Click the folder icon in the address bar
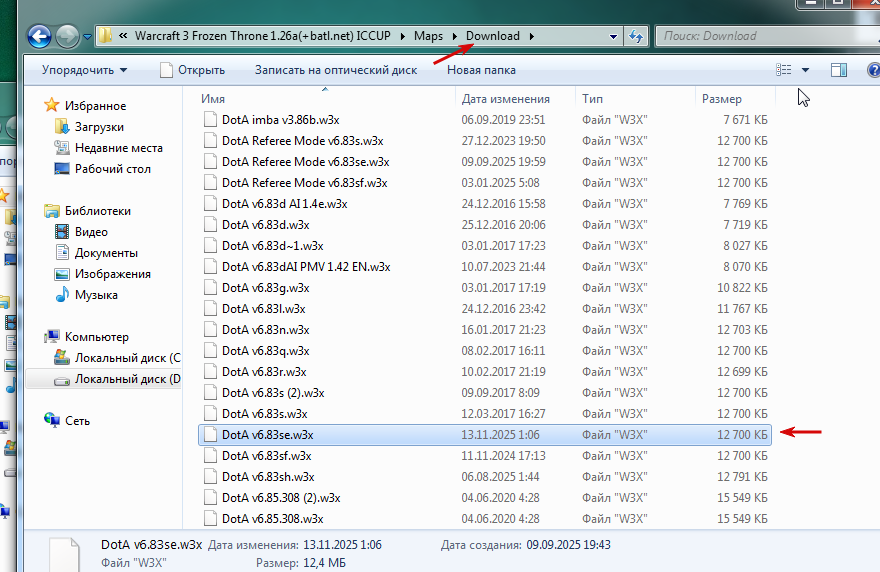The width and height of the screenshot is (880, 572). point(104,36)
